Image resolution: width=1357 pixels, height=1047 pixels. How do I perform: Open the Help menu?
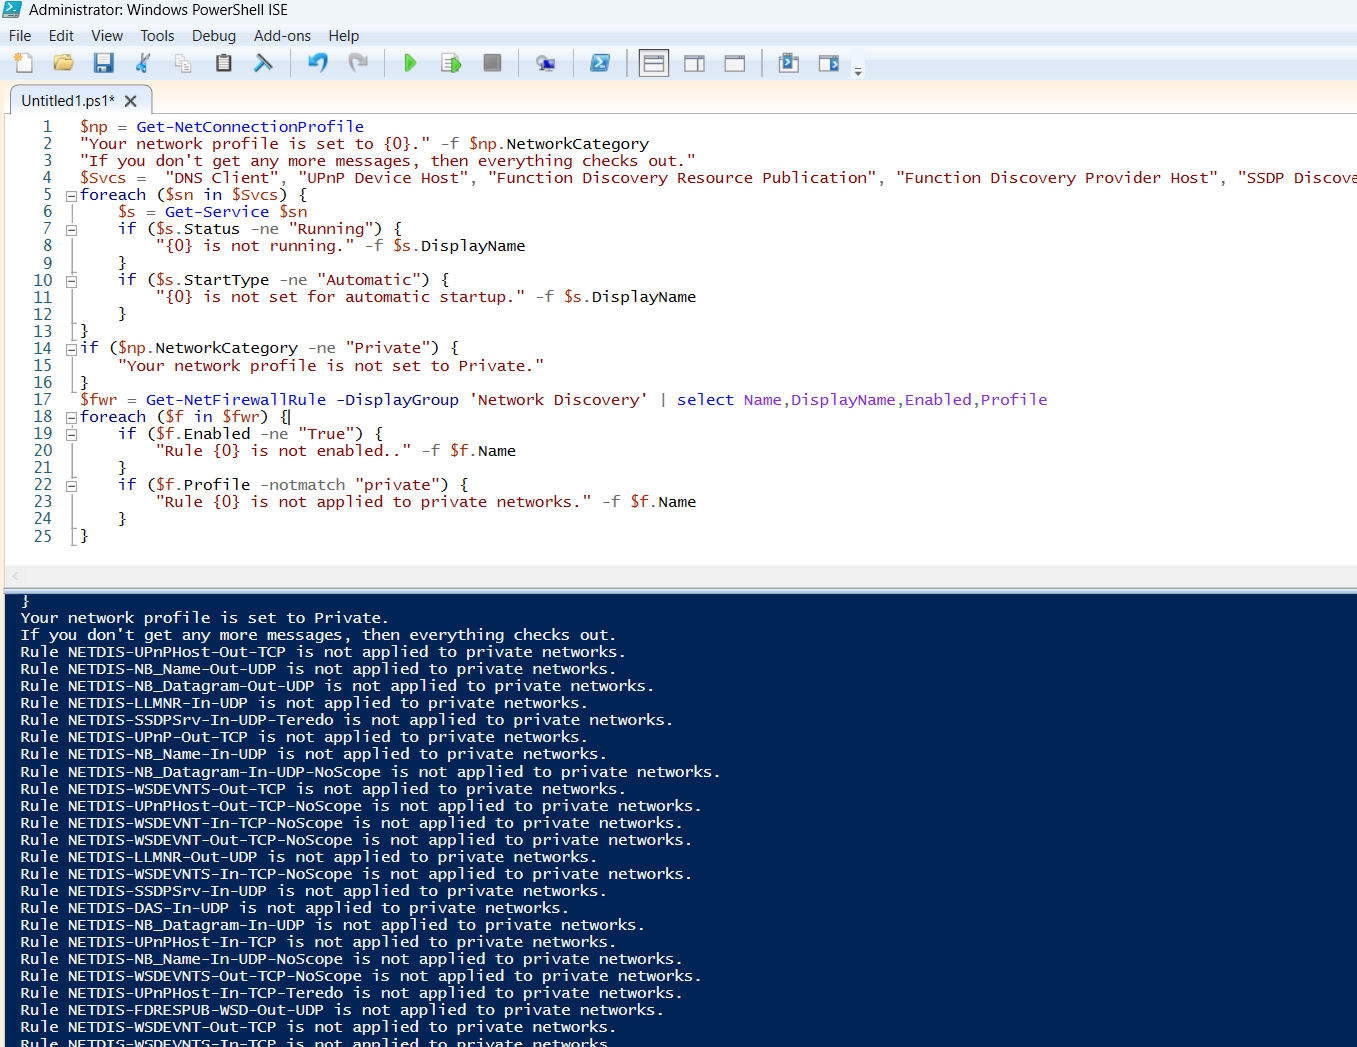343,36
